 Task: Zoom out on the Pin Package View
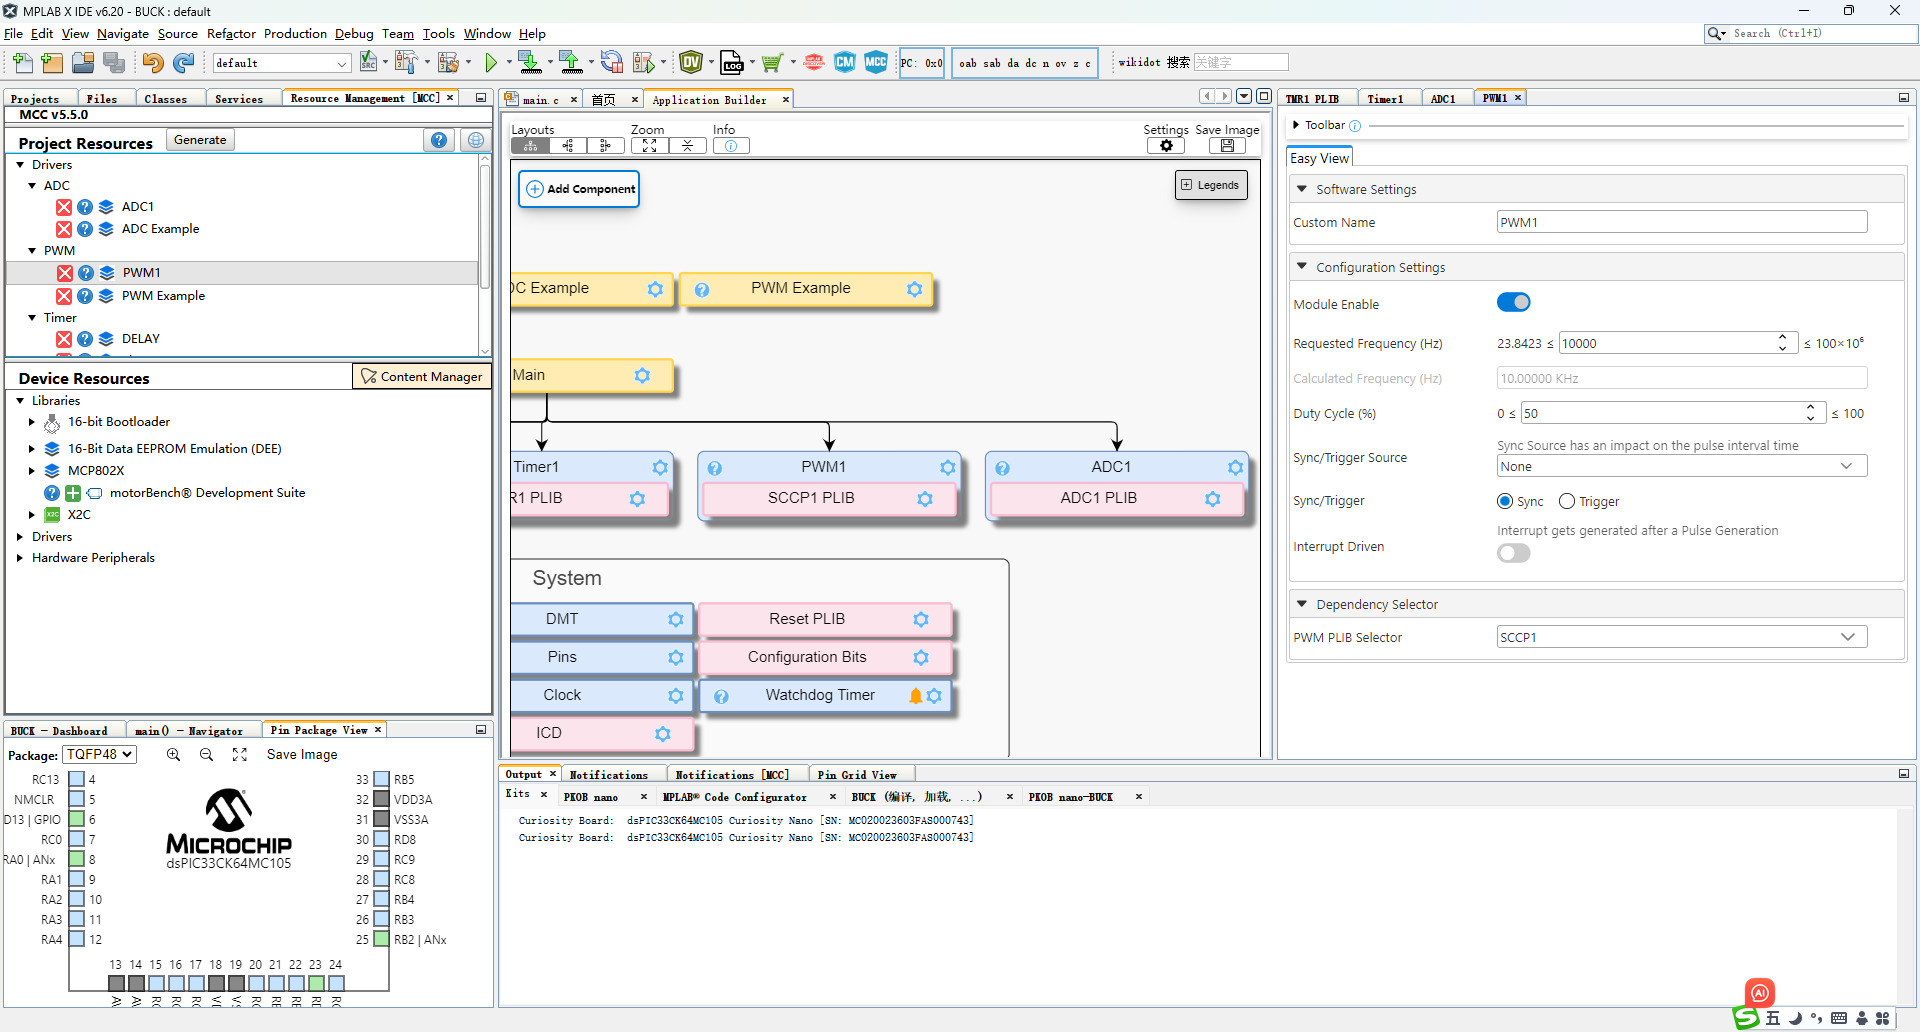206,755
